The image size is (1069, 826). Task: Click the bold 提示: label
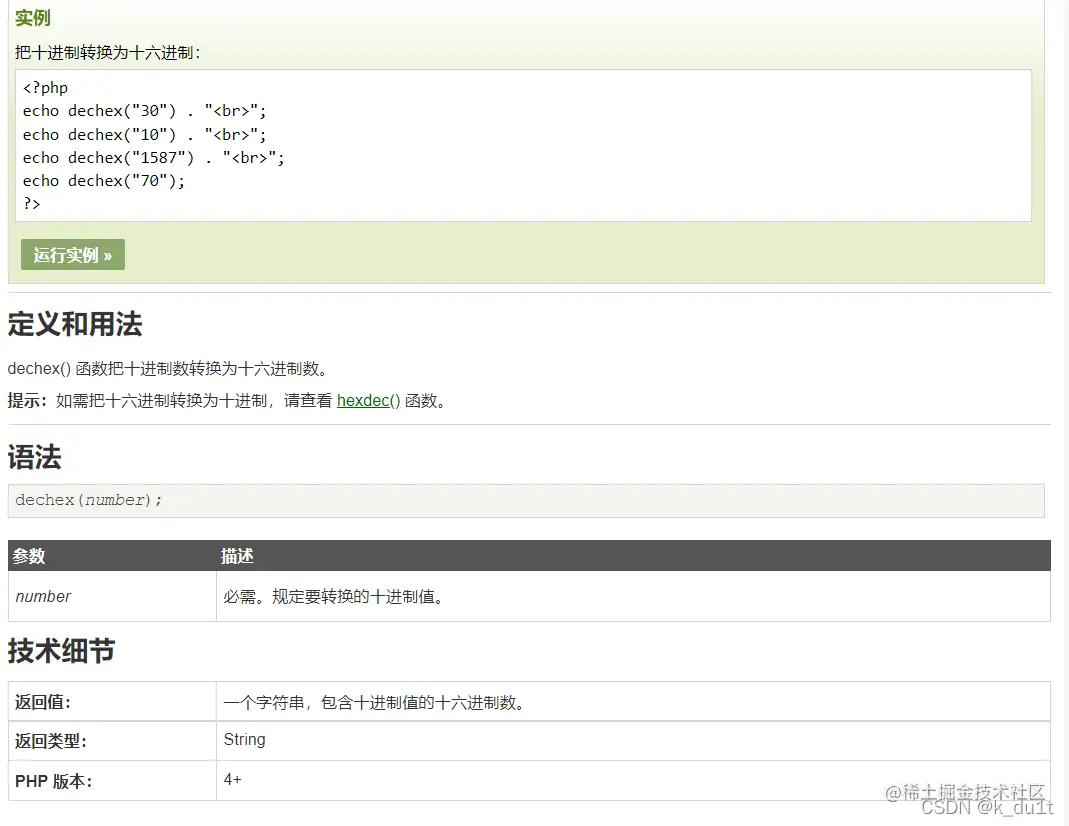tap(27, 401)
